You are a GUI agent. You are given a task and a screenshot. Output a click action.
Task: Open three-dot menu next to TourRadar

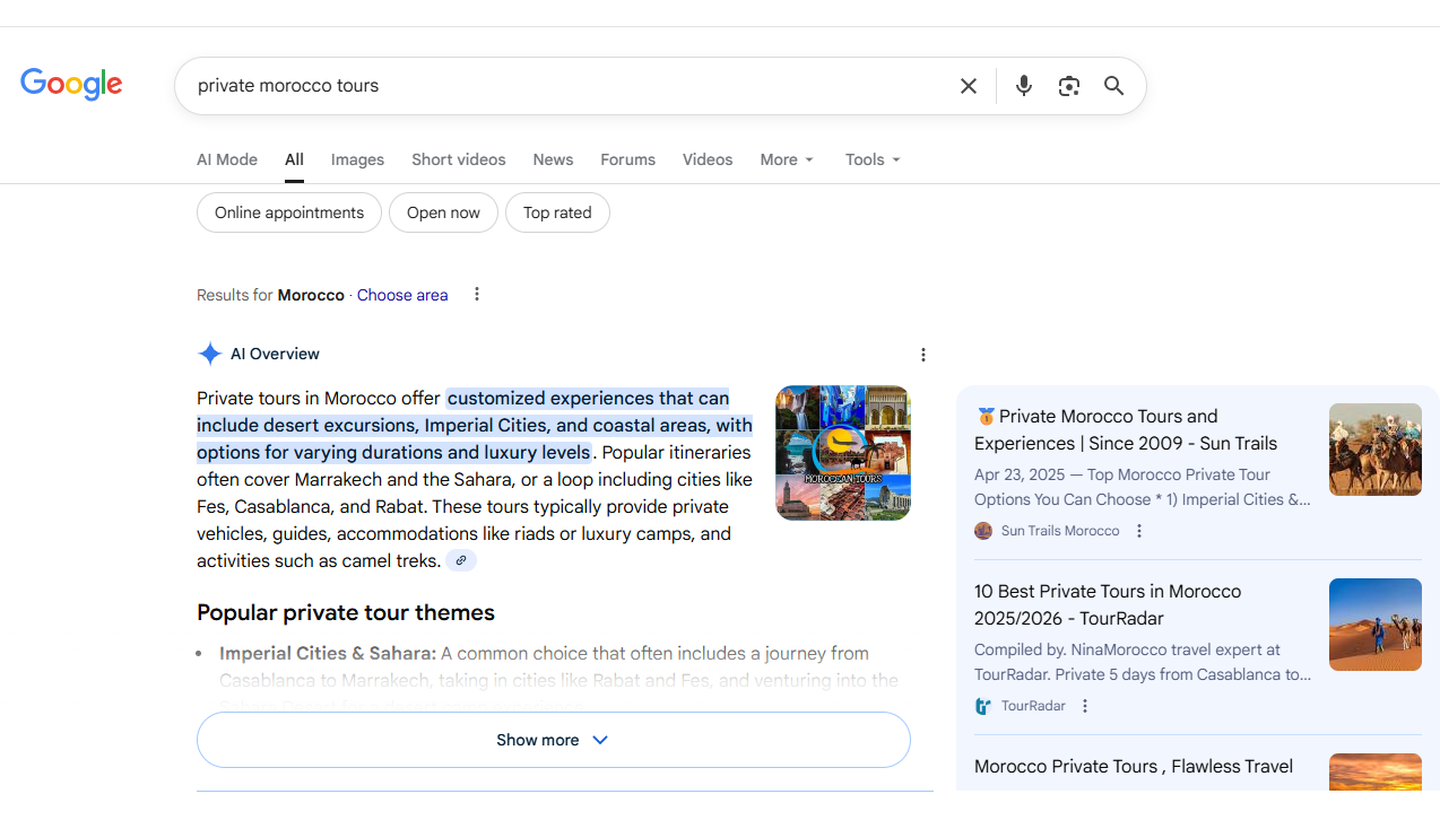tap(1085, 706)
